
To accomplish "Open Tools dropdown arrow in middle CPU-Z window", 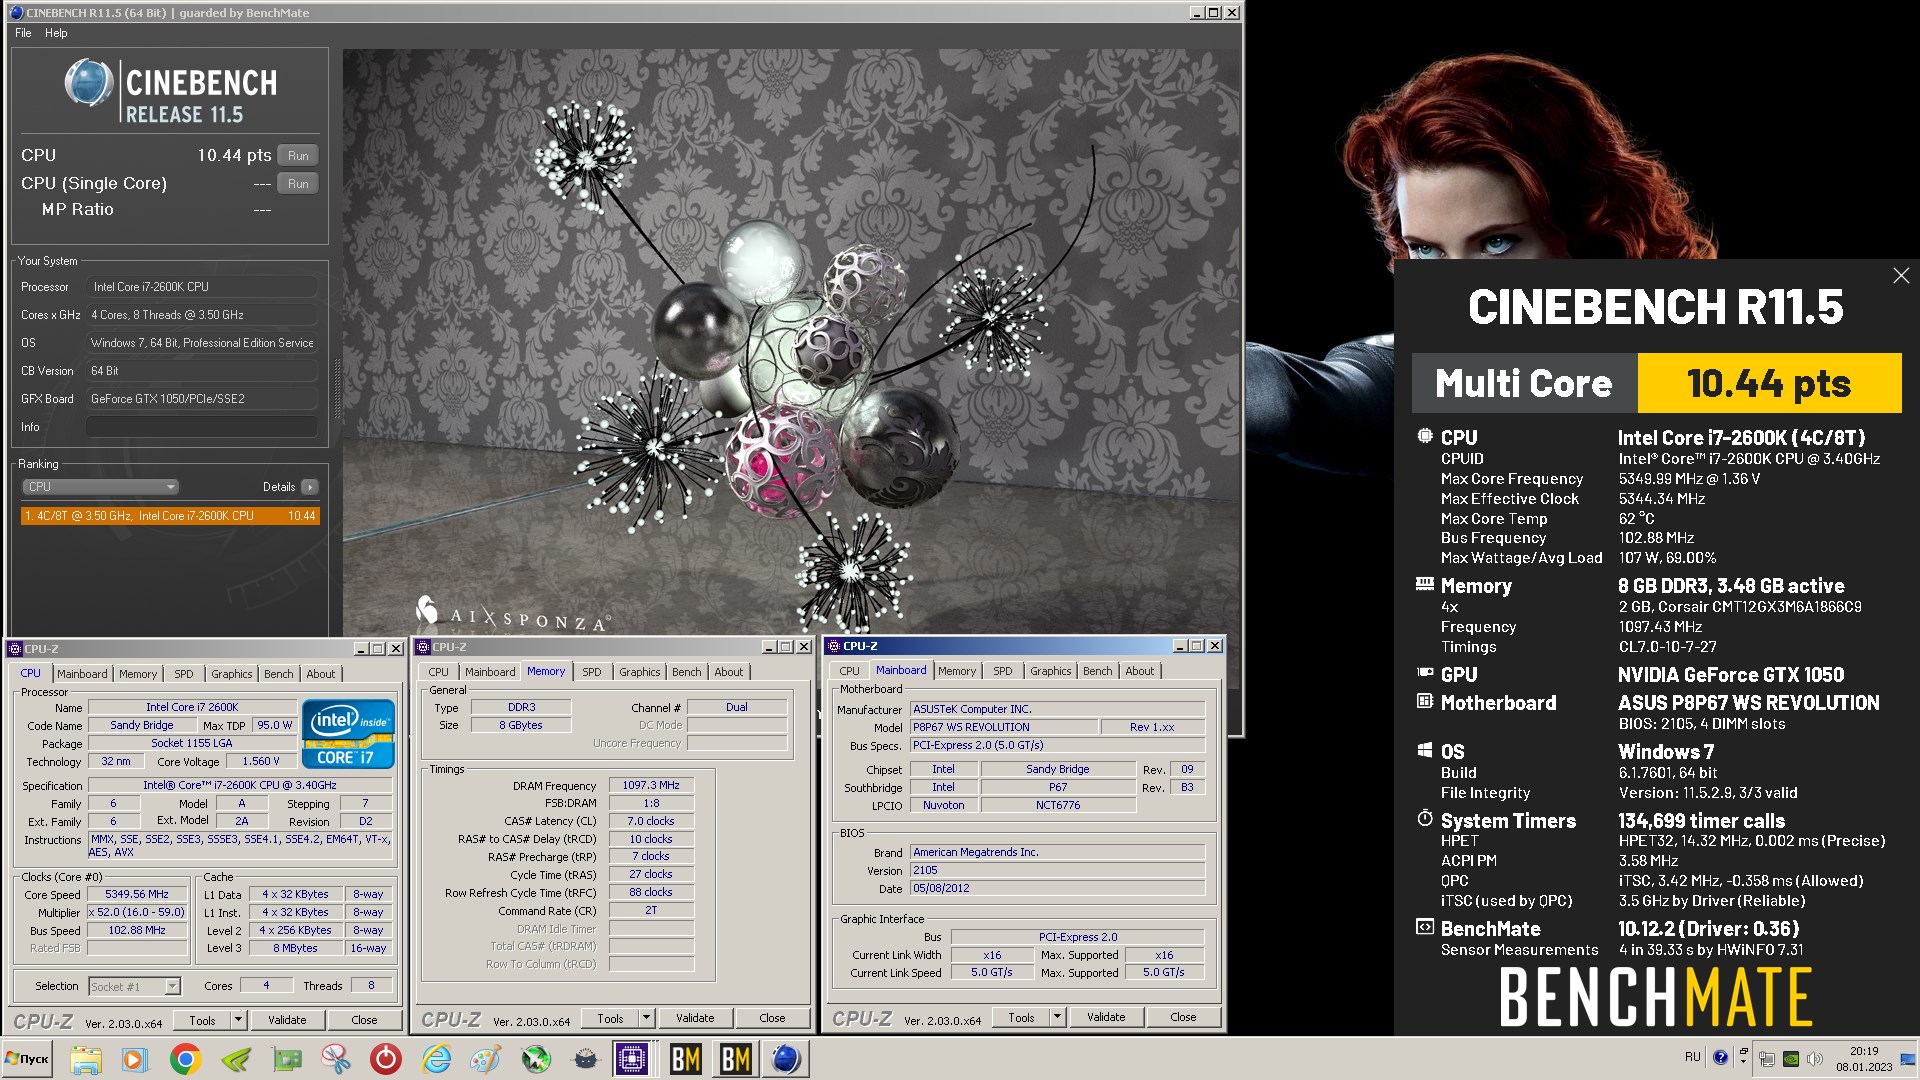I will point(647,1019).
